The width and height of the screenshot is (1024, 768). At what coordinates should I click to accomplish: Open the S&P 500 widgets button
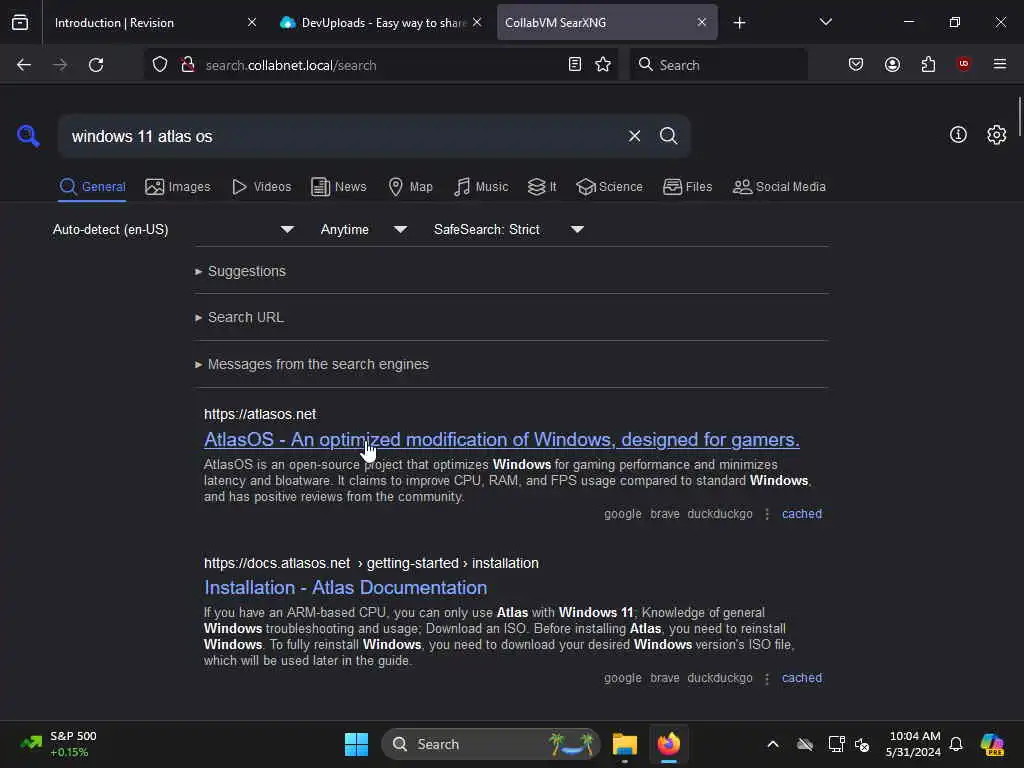(x=59, y=744)
